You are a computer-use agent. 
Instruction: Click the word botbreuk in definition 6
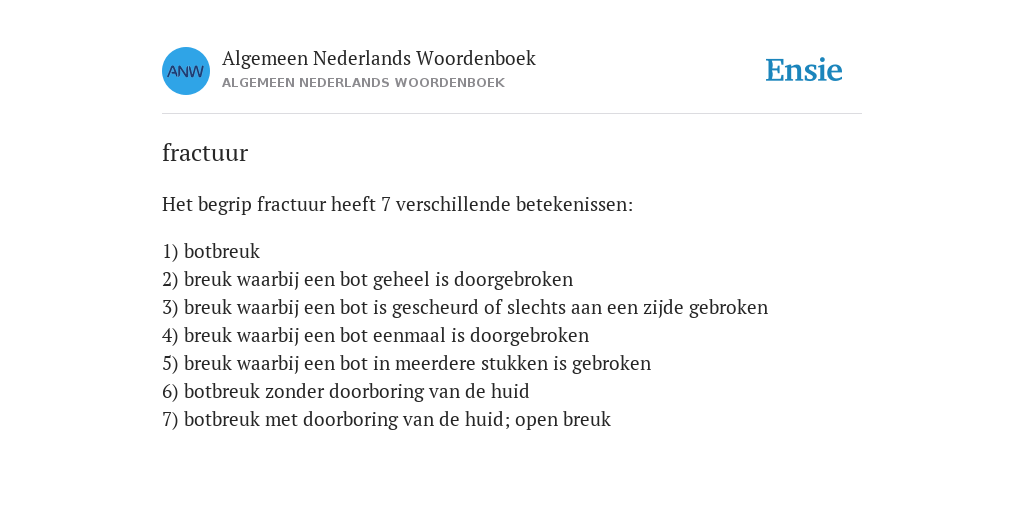click(222, 392)
